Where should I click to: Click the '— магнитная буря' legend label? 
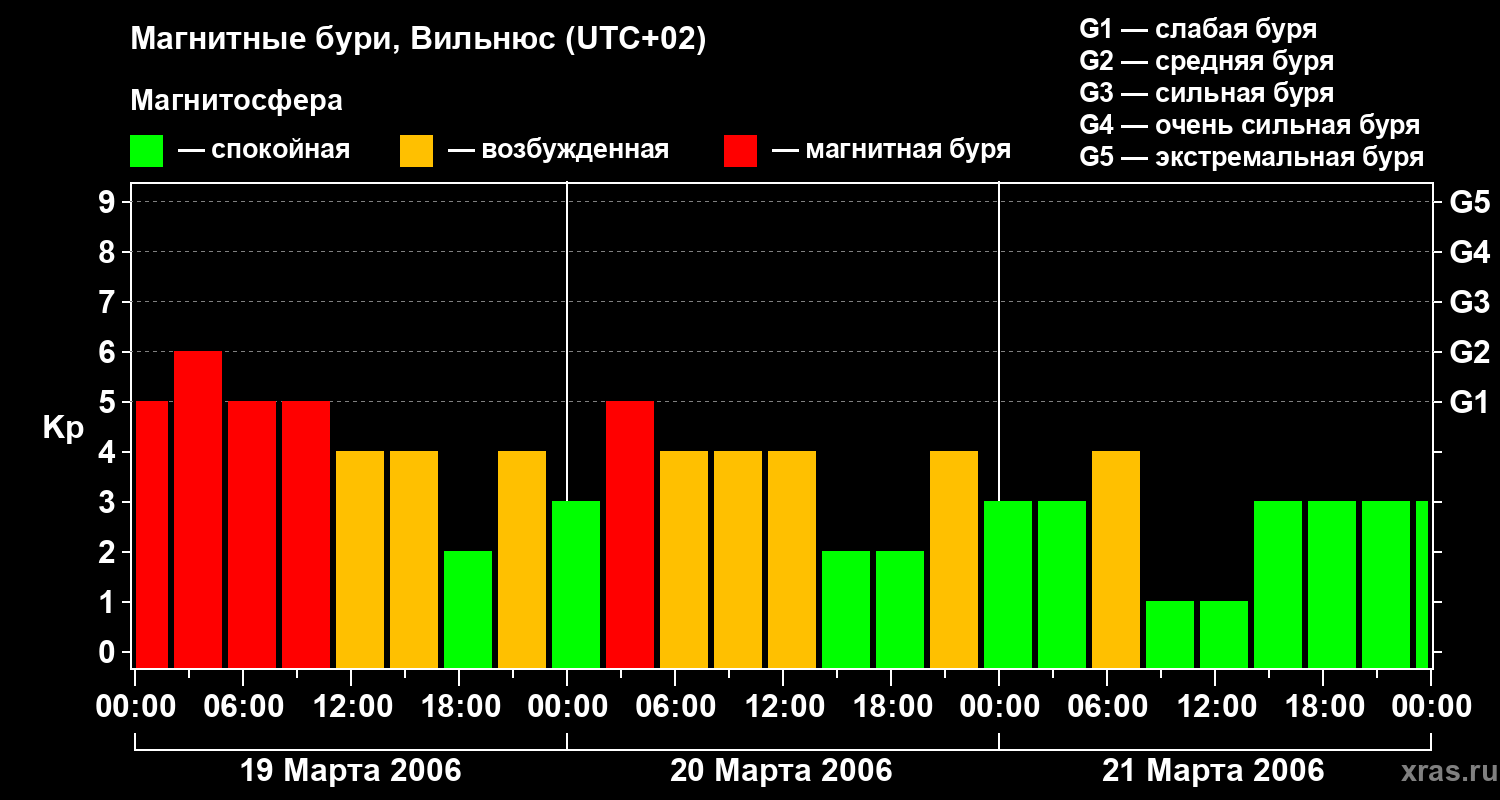pos(891,151)
